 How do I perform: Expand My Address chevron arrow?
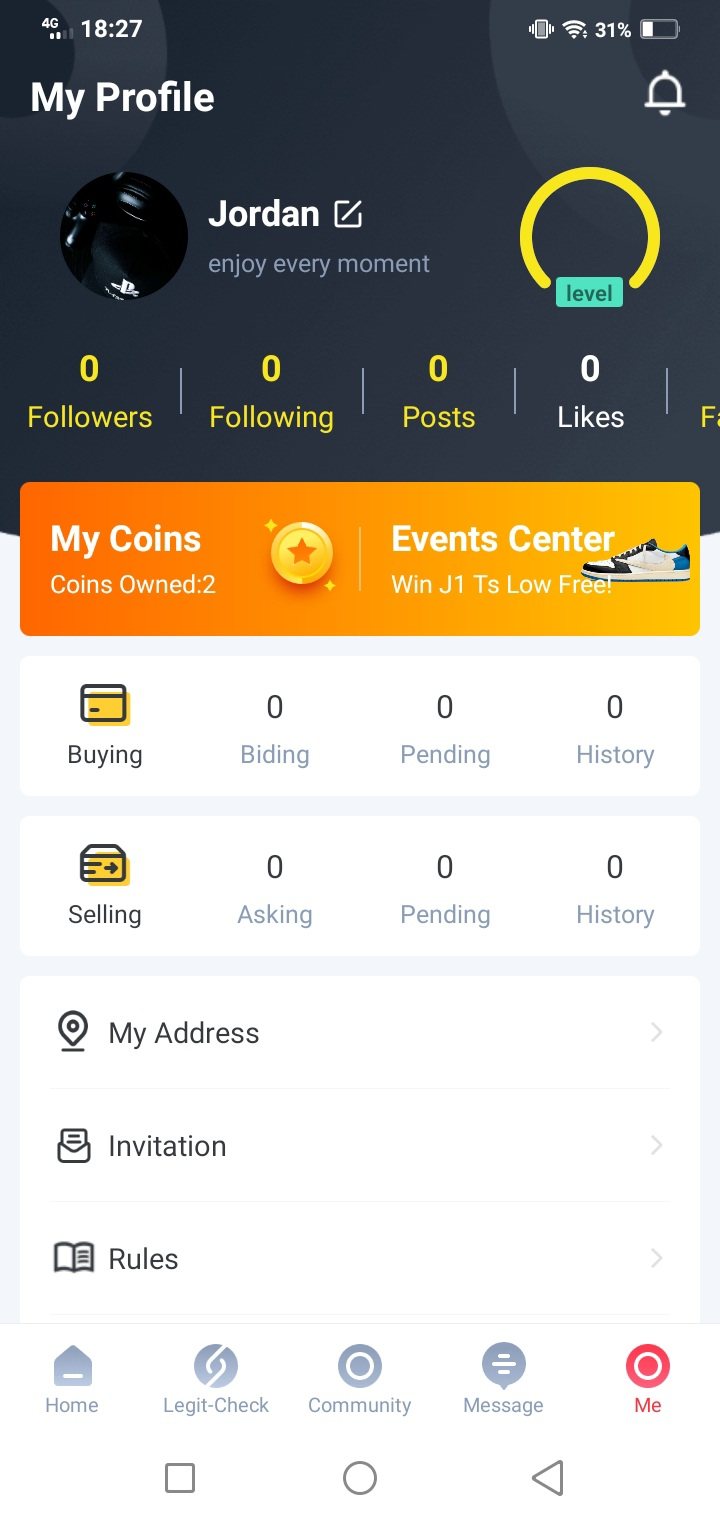pyautogui.click(x=656, y=1032)
